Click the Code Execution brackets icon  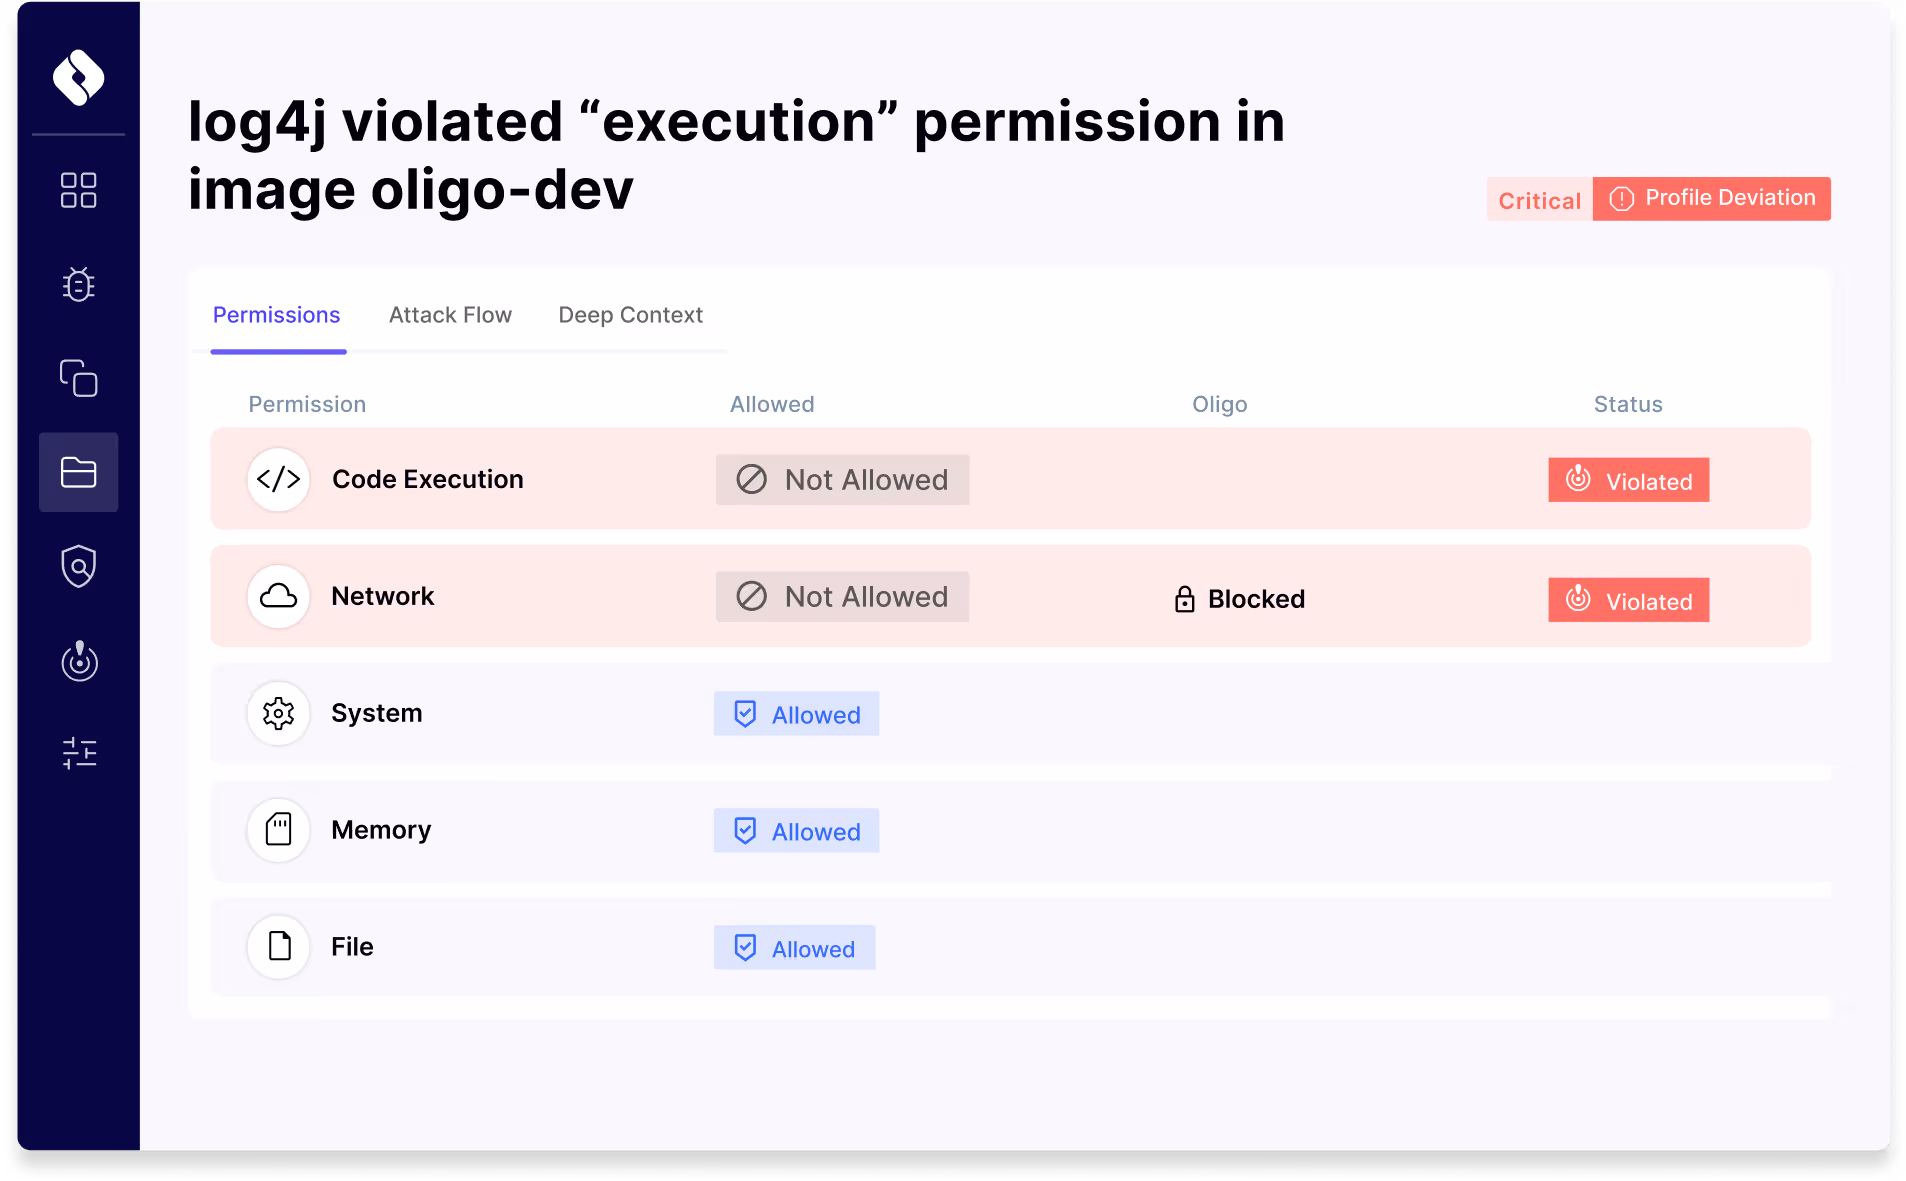278,479
